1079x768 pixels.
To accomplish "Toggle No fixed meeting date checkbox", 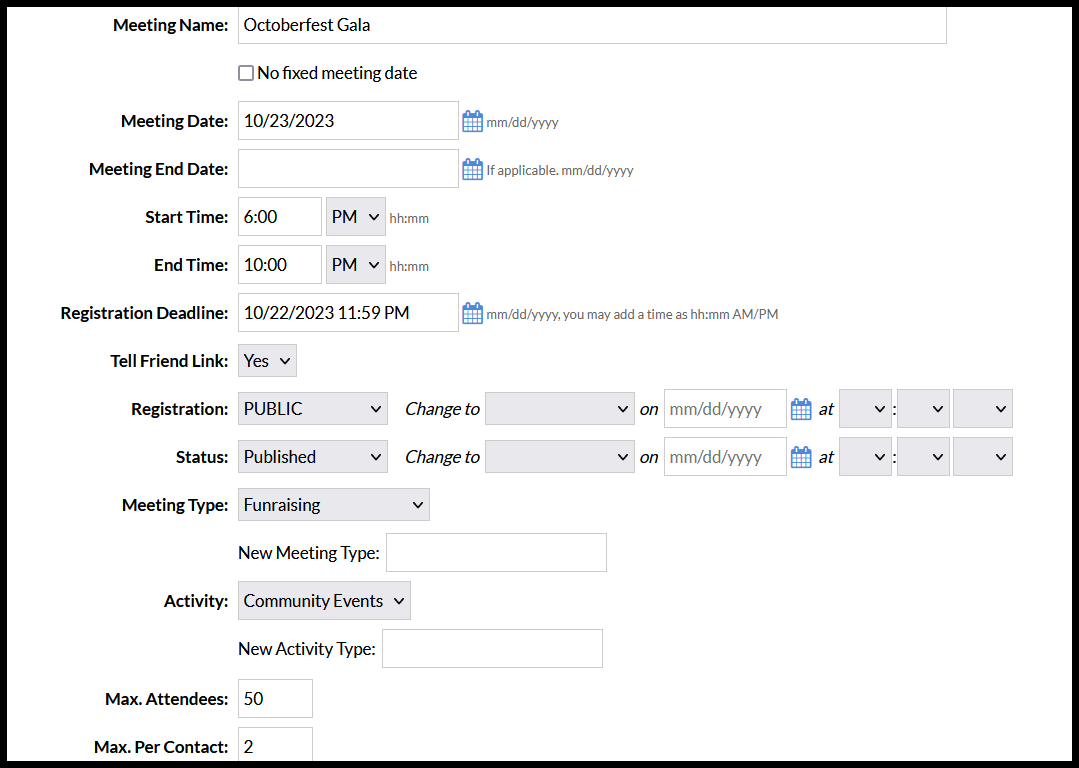I will 246,73.
